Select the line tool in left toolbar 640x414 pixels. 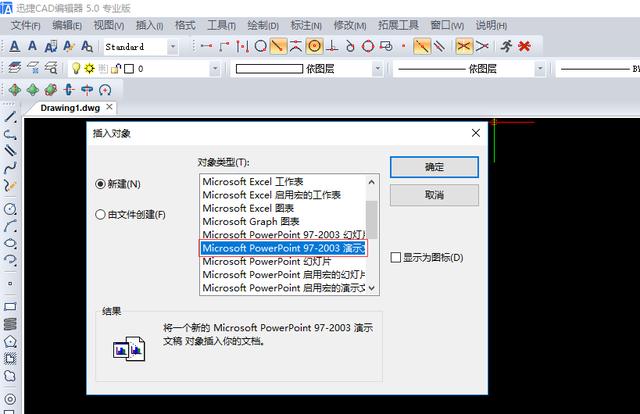[10, 117]
